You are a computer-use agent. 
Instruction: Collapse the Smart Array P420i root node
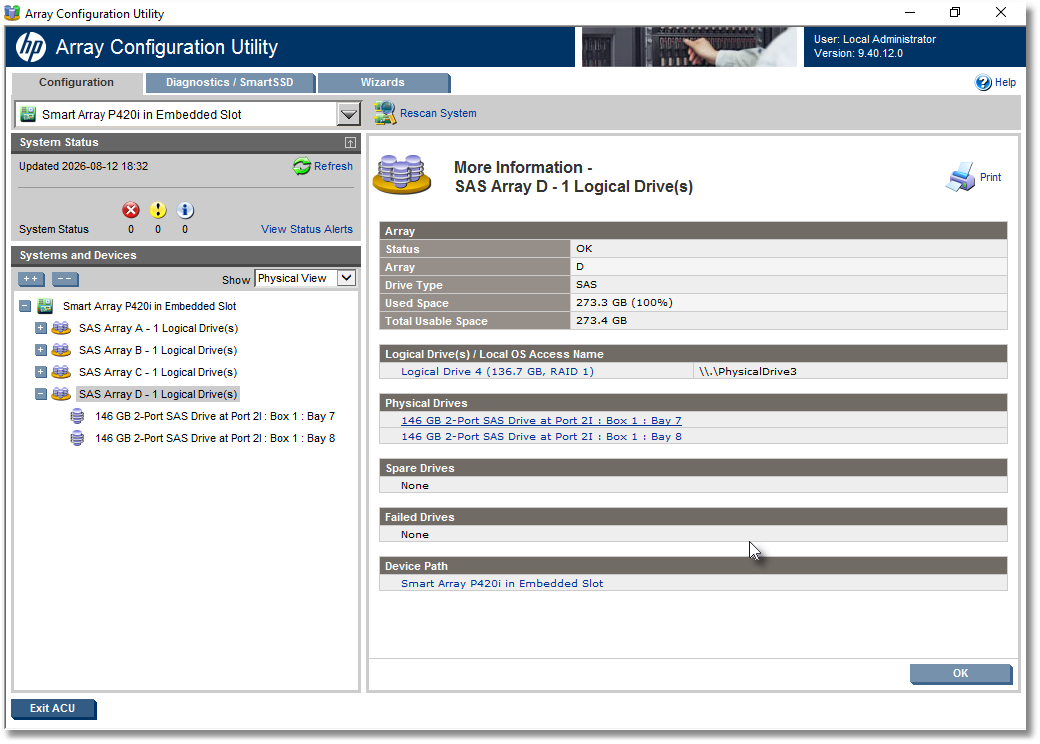pyautogui.click(x=25, y=306)
